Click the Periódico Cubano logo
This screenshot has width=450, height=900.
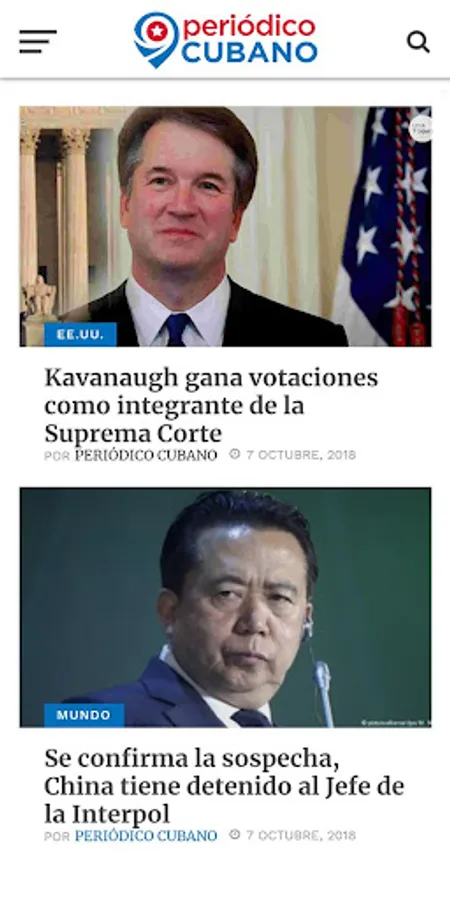[x=226, y=40]
